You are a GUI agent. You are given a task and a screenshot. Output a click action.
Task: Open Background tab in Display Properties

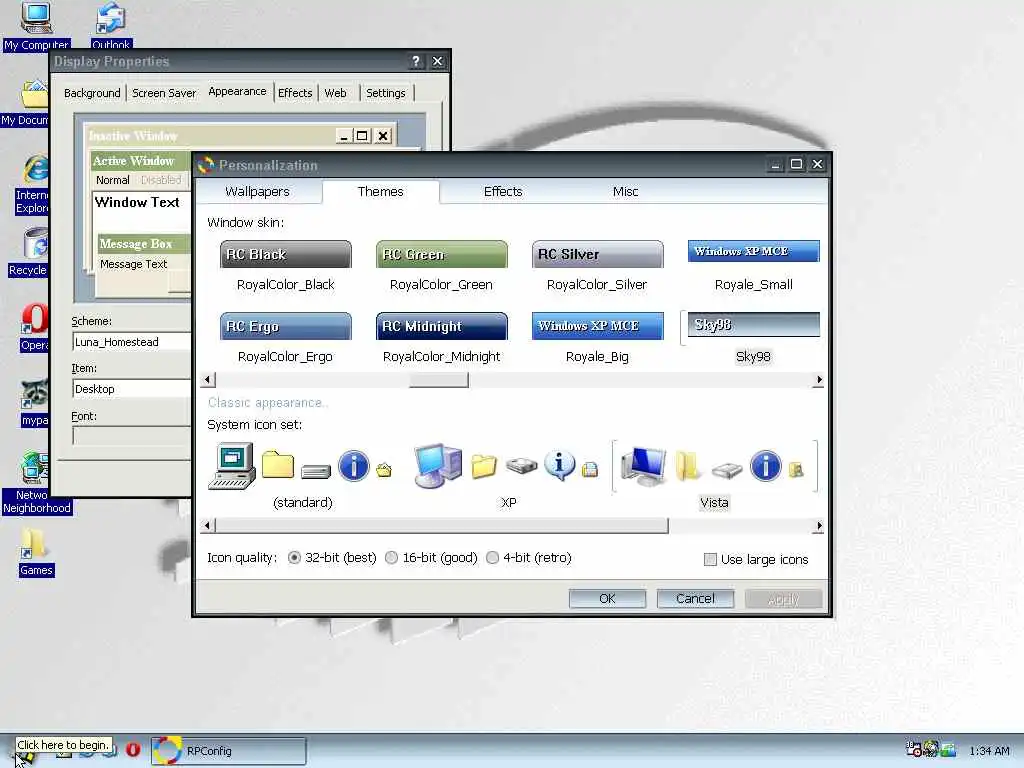92,93
